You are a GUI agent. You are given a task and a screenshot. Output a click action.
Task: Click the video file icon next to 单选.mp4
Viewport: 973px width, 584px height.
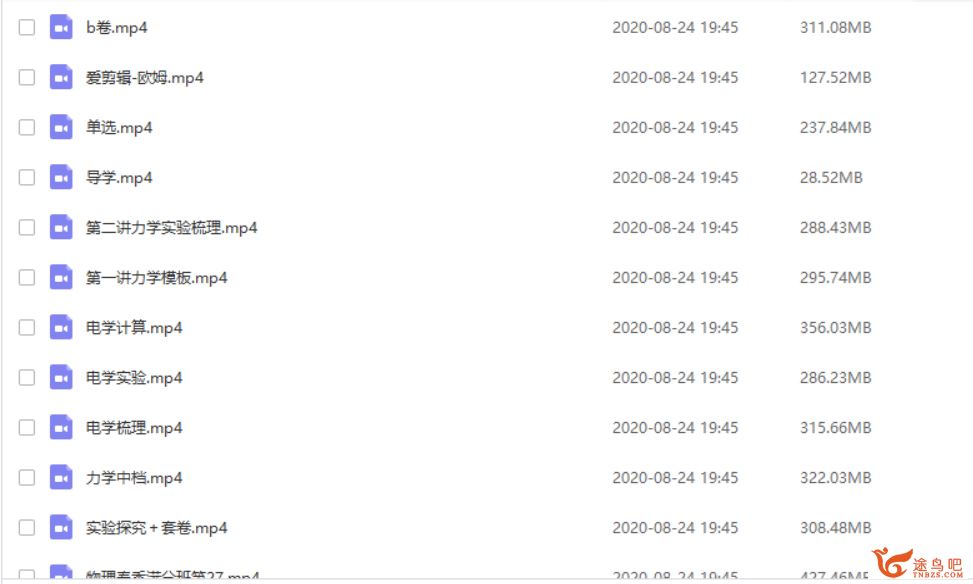61,127
